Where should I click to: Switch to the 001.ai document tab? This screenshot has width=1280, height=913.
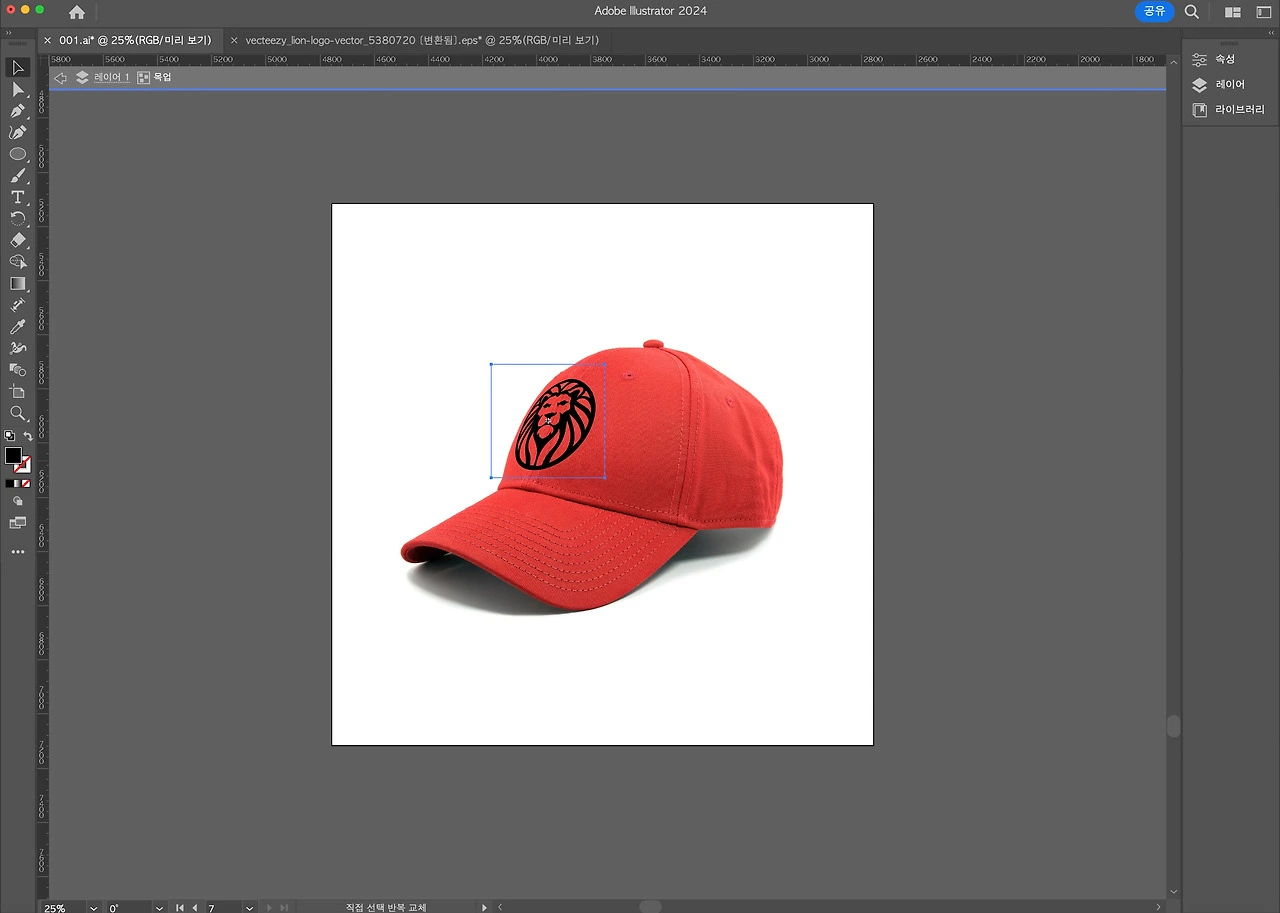pyautogui.click(x=135, y=40)
